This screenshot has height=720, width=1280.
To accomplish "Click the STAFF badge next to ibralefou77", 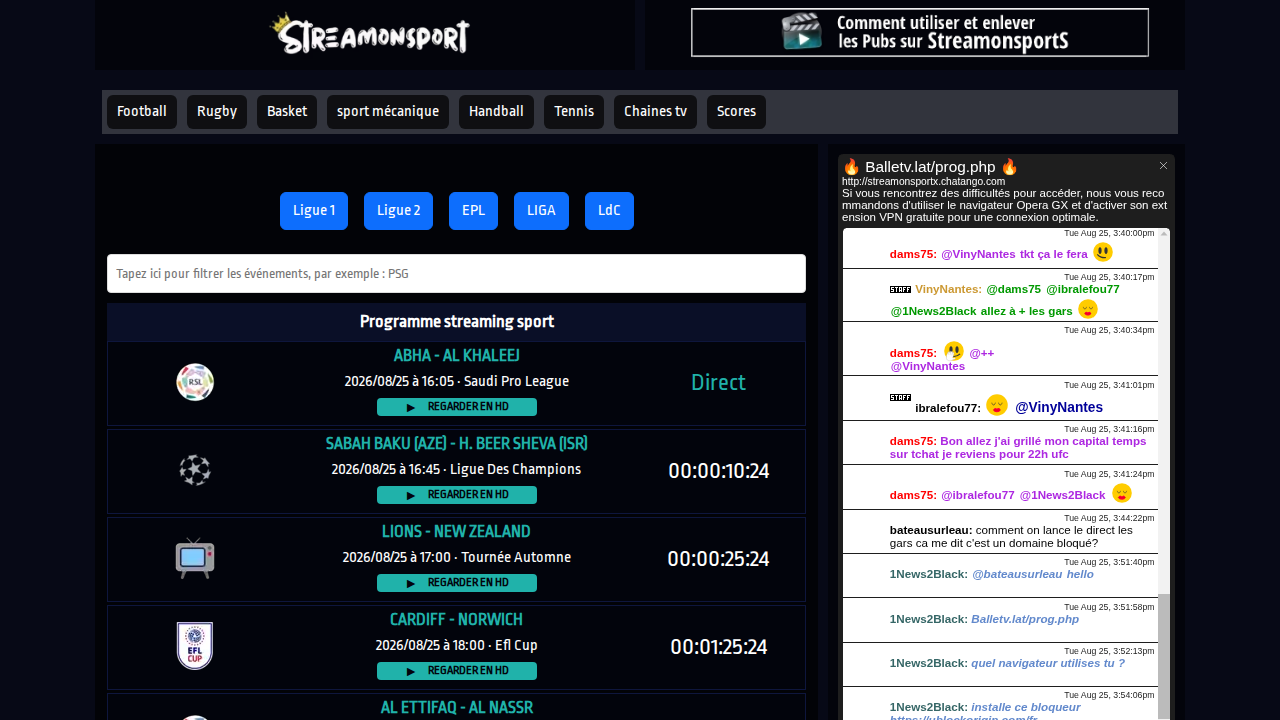I will pos(900,397).
